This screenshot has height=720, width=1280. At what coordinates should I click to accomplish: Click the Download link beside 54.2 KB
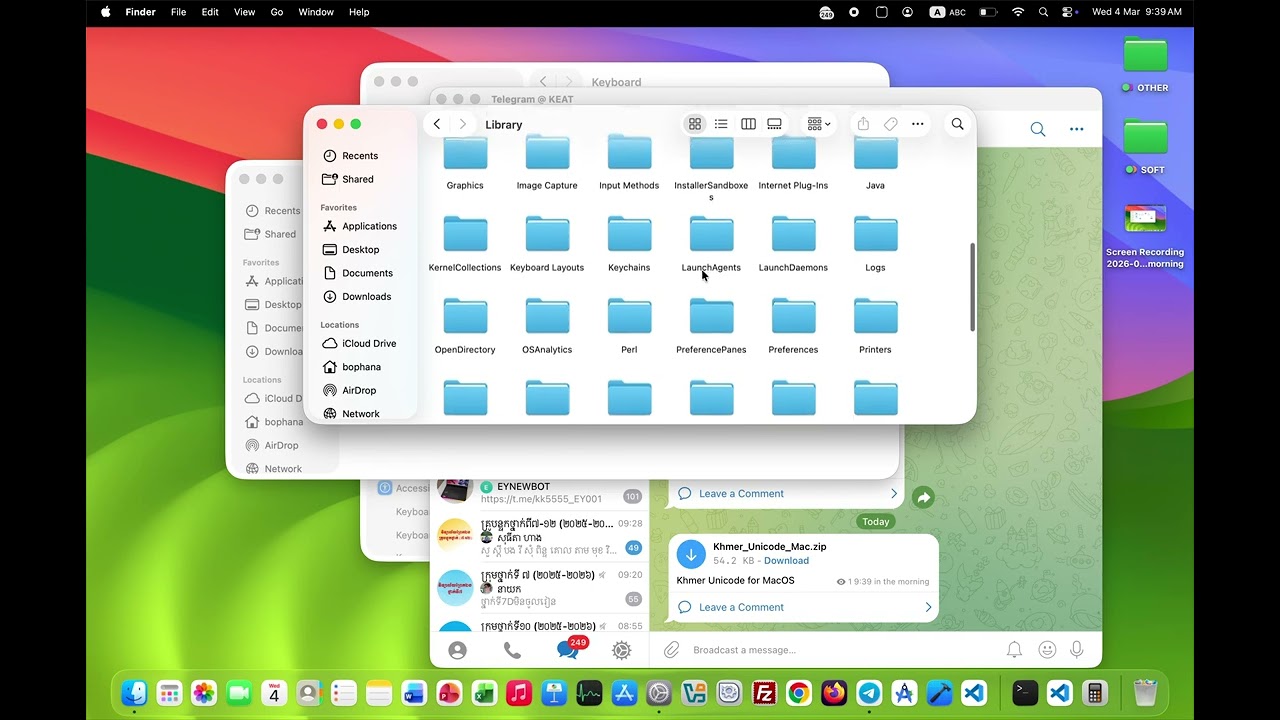(x=786, y=561)
